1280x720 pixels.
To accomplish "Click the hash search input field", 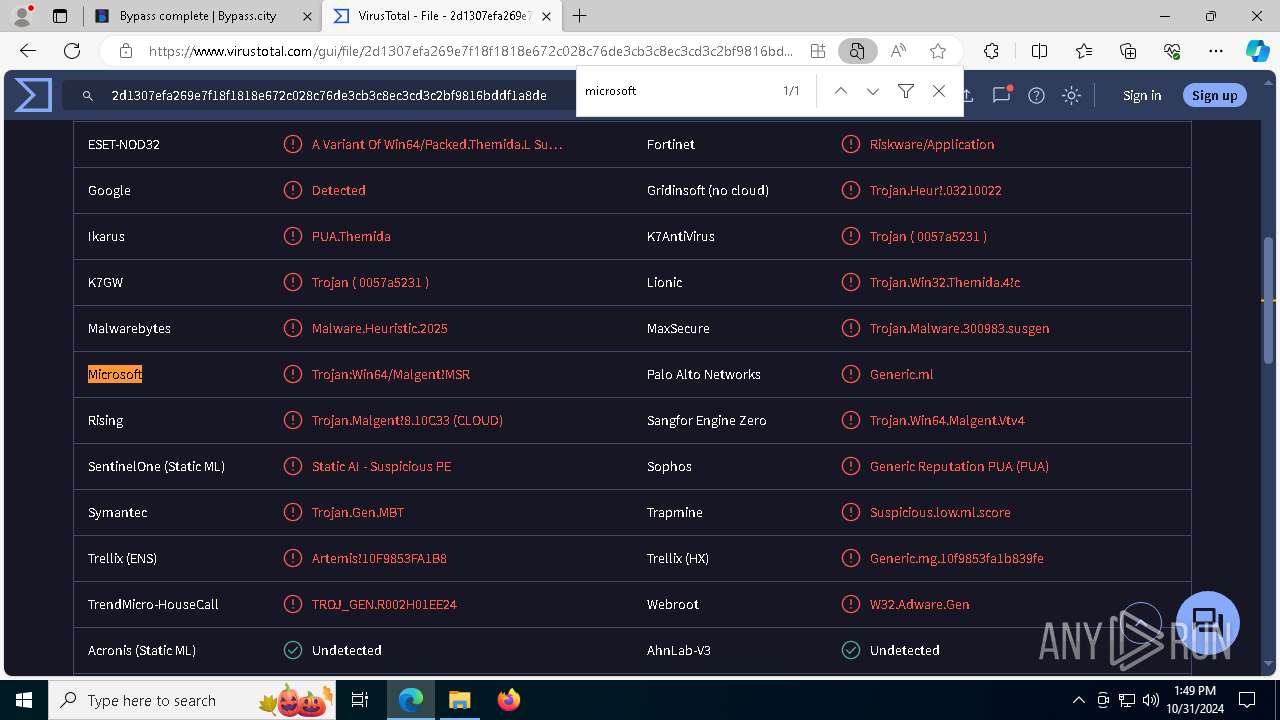I will click(x=329, y=95).
